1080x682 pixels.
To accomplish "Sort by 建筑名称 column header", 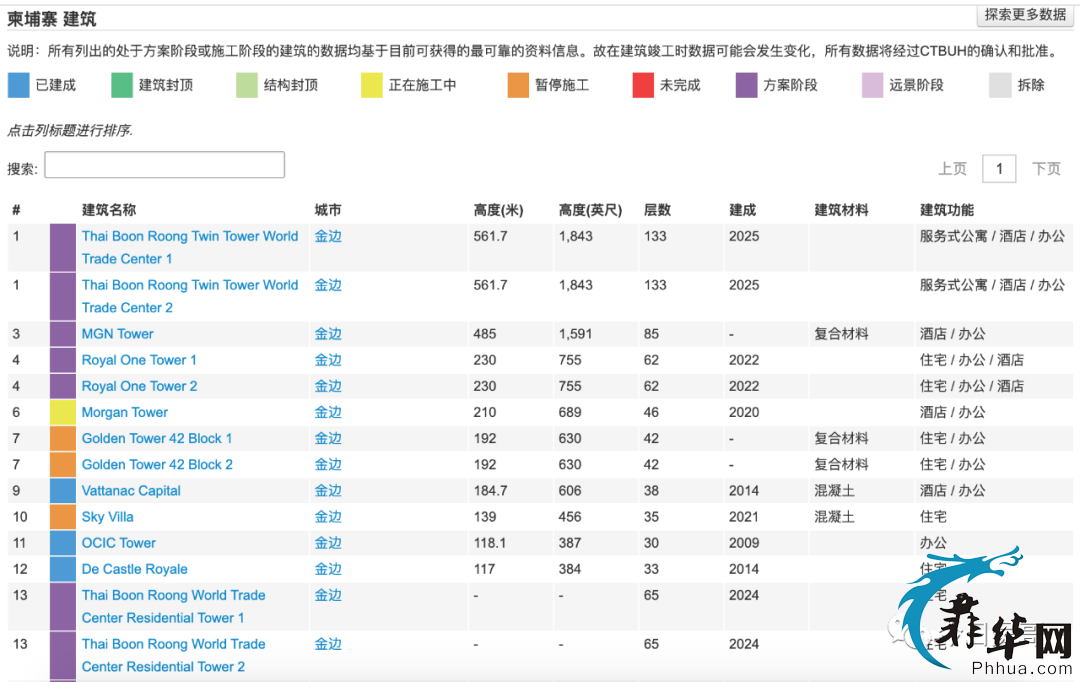I will point(109,210).
